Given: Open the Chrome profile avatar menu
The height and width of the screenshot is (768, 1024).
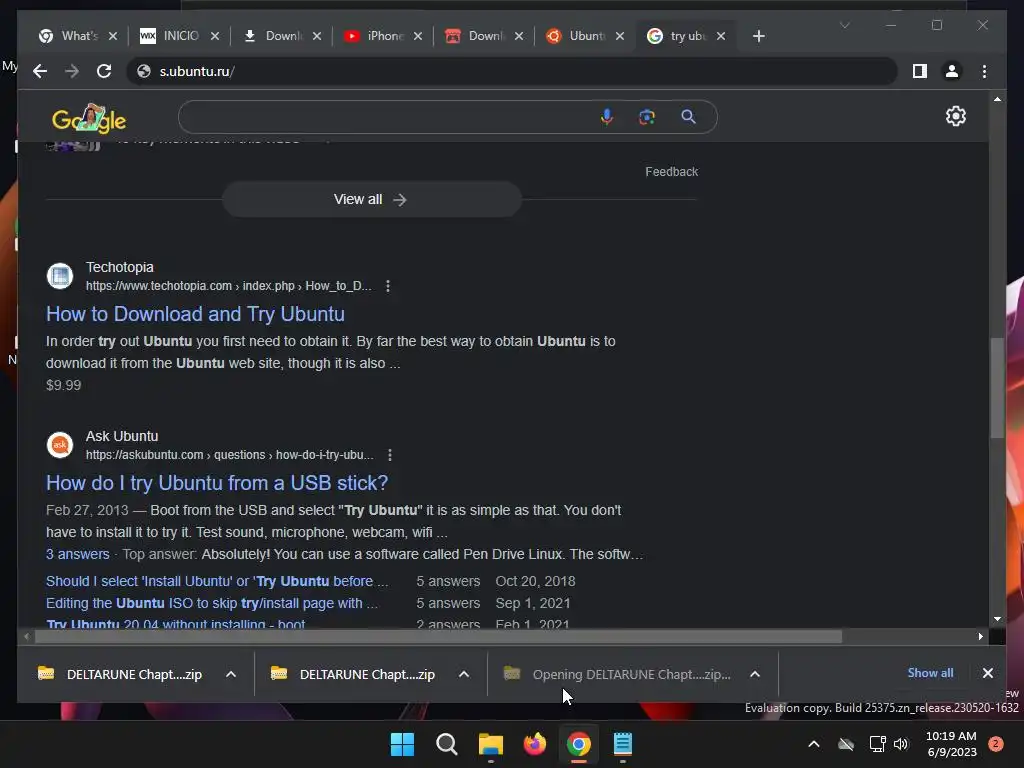Looking at the screenshot, I should tap(952, 71).
